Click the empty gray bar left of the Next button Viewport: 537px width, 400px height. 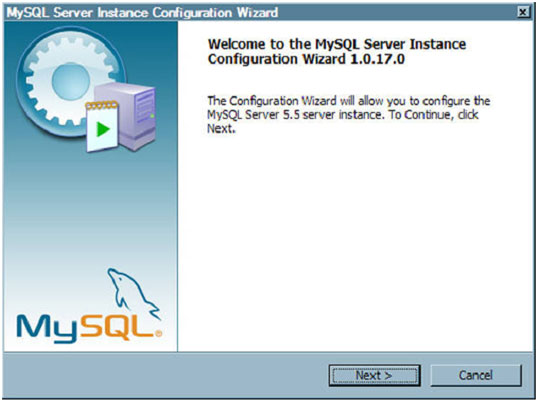[x=164, y=375]
